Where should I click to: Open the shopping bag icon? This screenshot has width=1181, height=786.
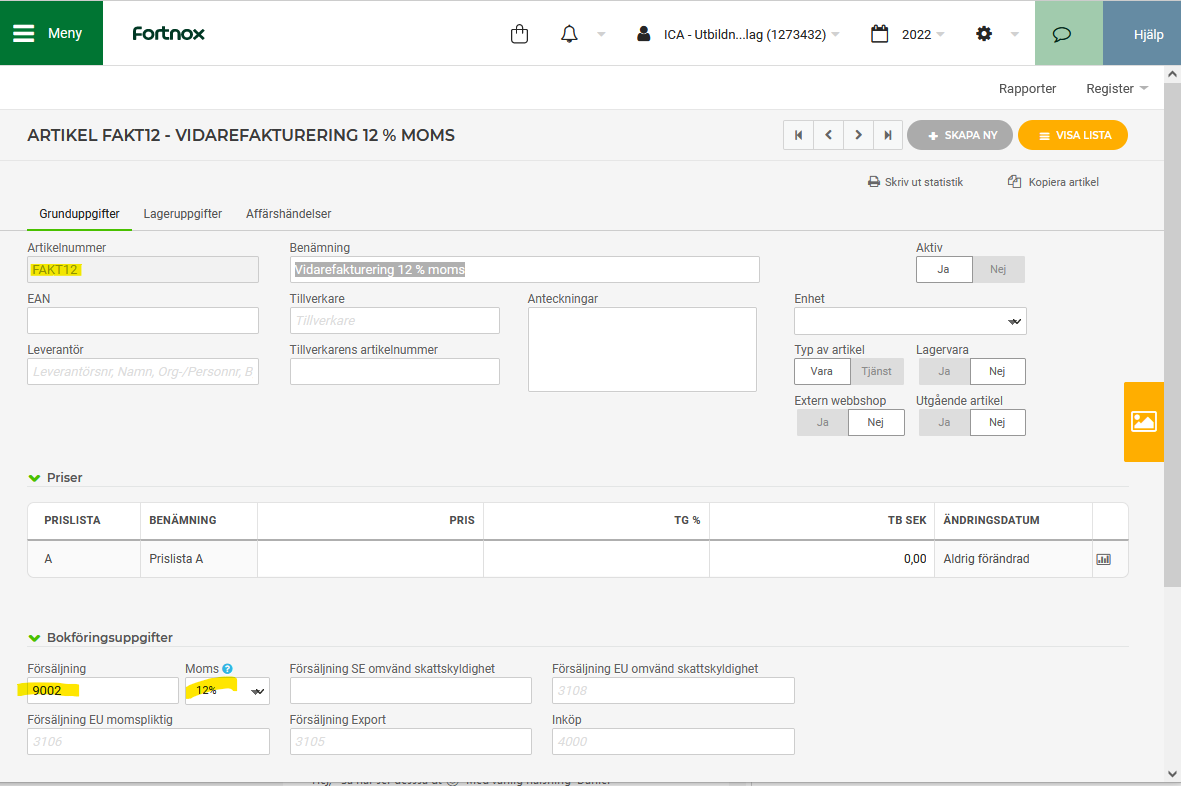(520, 34)
